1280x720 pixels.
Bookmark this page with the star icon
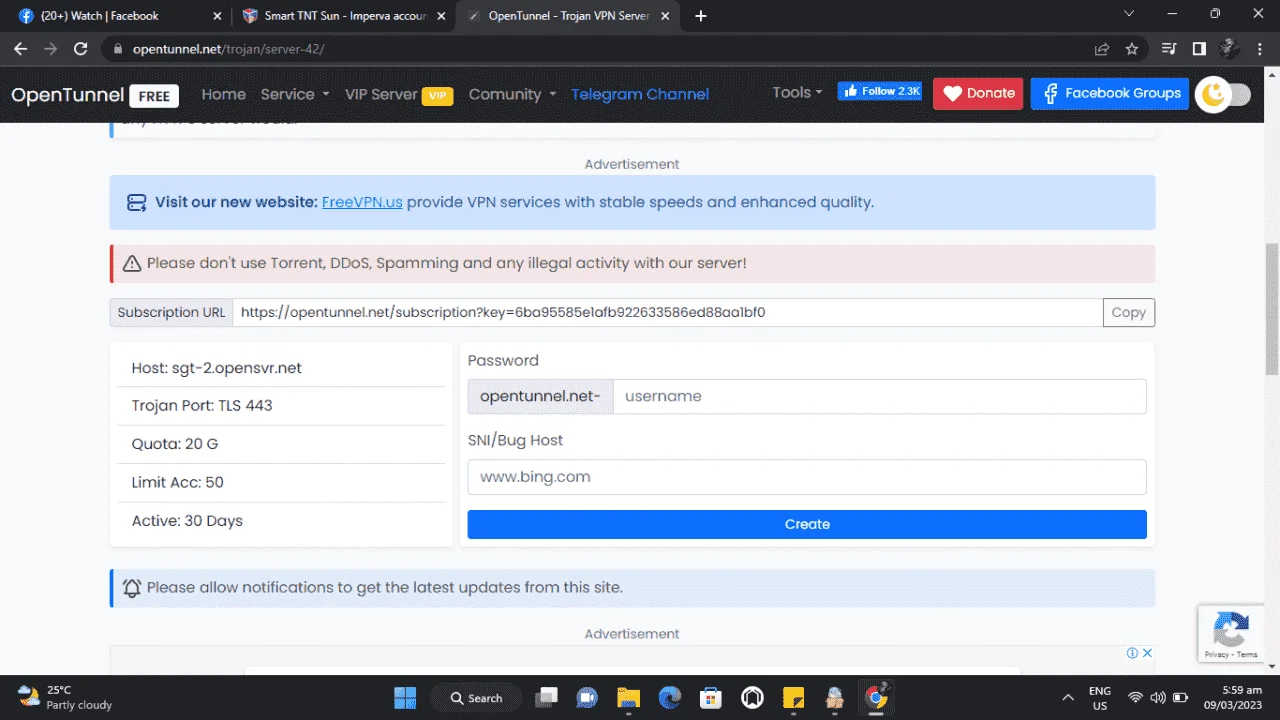point(1132,48)
